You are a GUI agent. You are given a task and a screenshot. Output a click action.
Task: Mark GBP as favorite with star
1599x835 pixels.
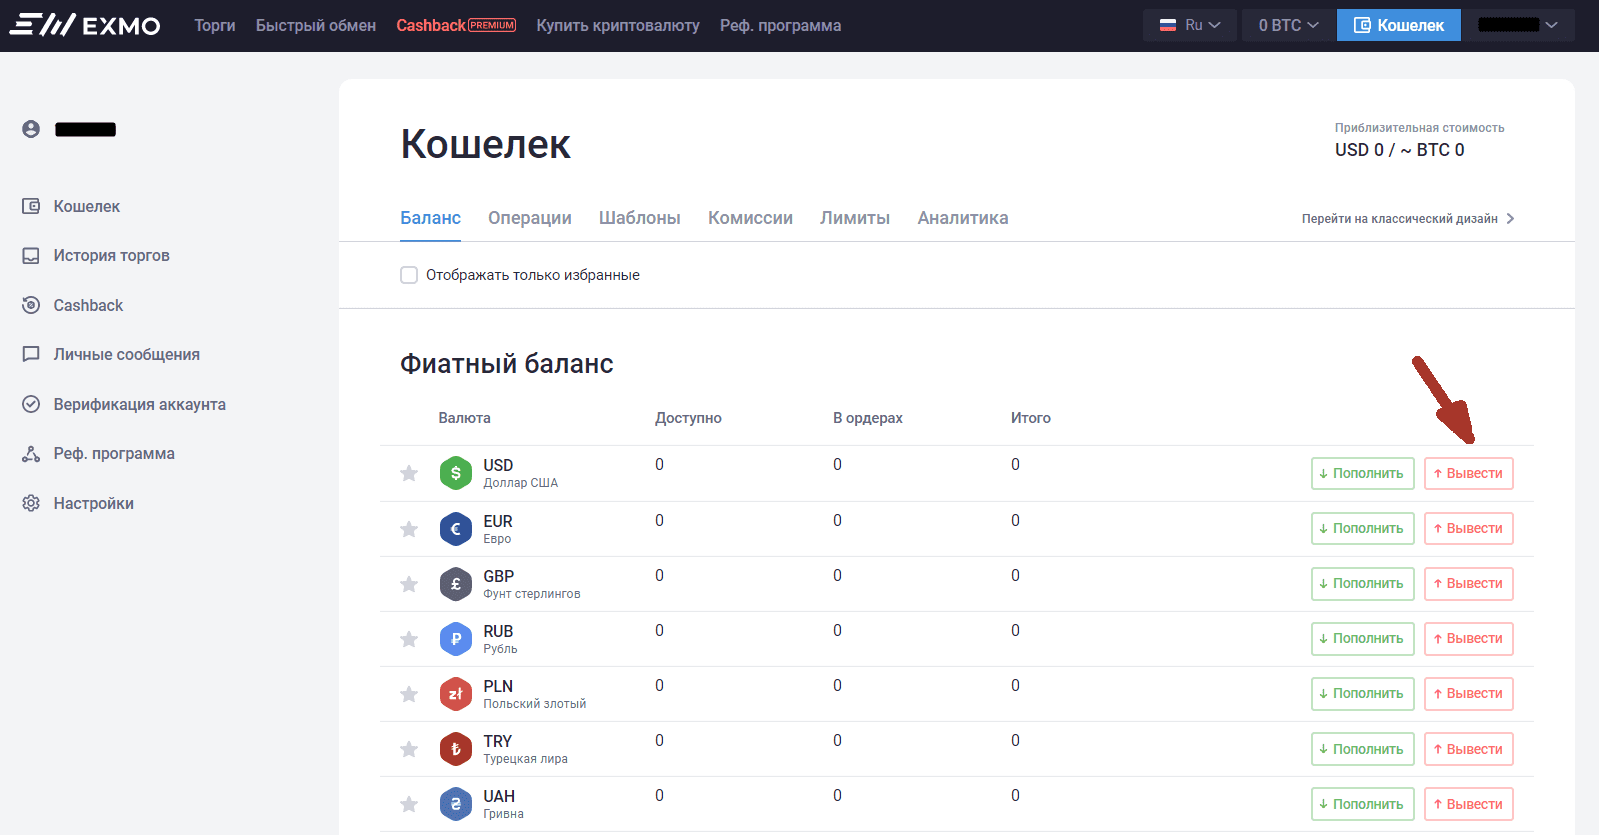(x=409, y=584)
